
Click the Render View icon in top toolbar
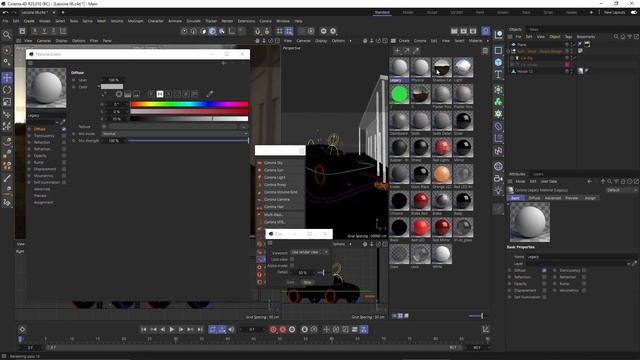pyautogui.click(x=454, y=31)
